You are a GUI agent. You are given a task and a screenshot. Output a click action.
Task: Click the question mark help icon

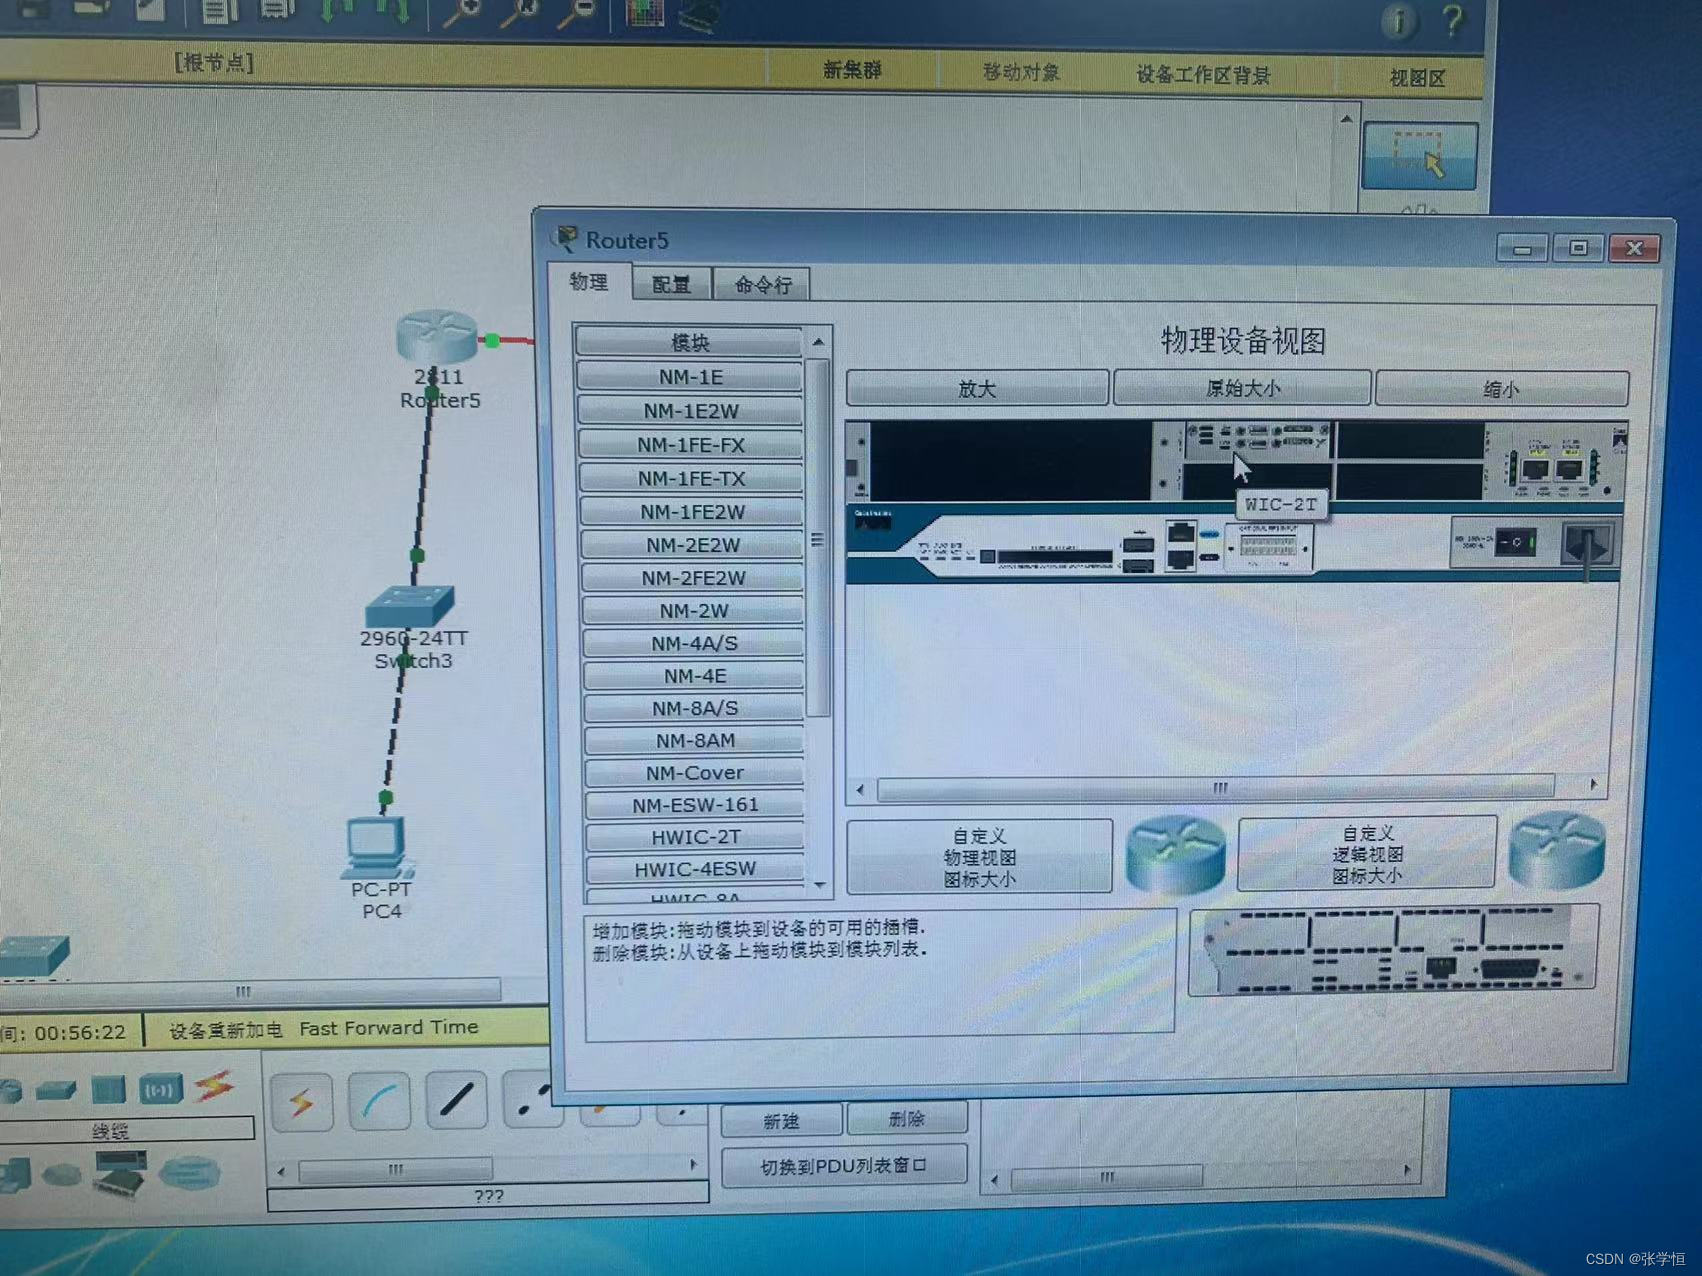1452,20
